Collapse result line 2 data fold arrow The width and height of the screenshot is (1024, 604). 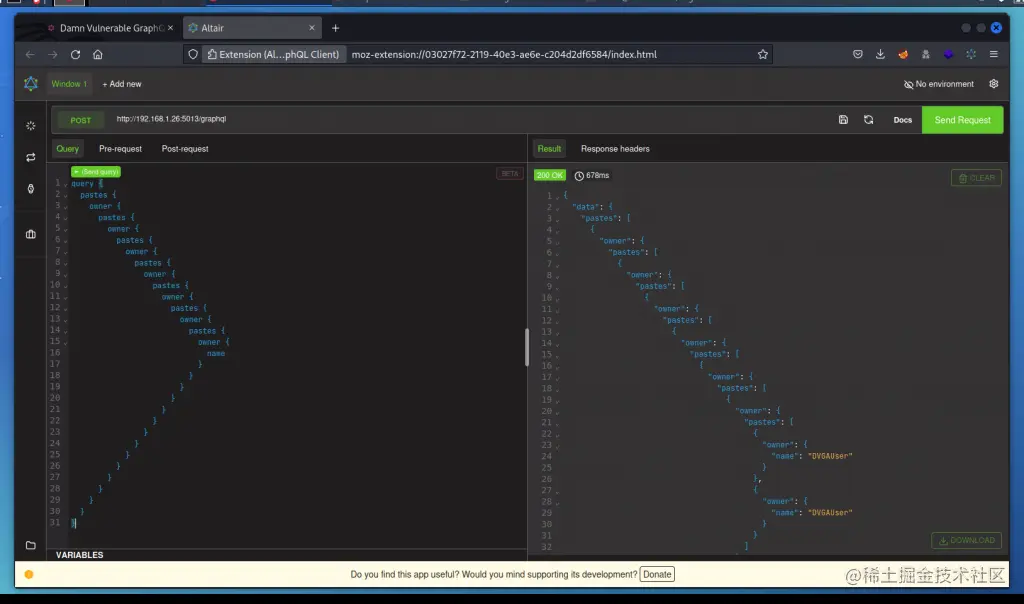point(557,208)
